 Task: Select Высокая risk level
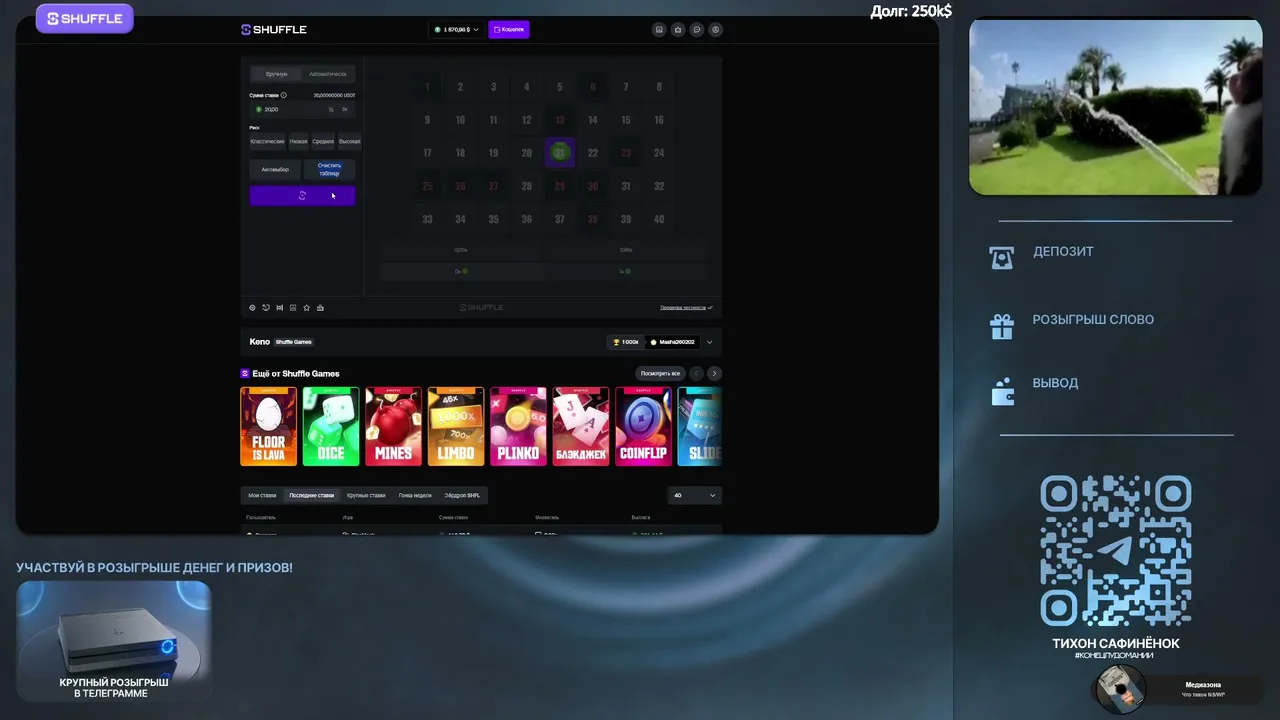[349, 141]
